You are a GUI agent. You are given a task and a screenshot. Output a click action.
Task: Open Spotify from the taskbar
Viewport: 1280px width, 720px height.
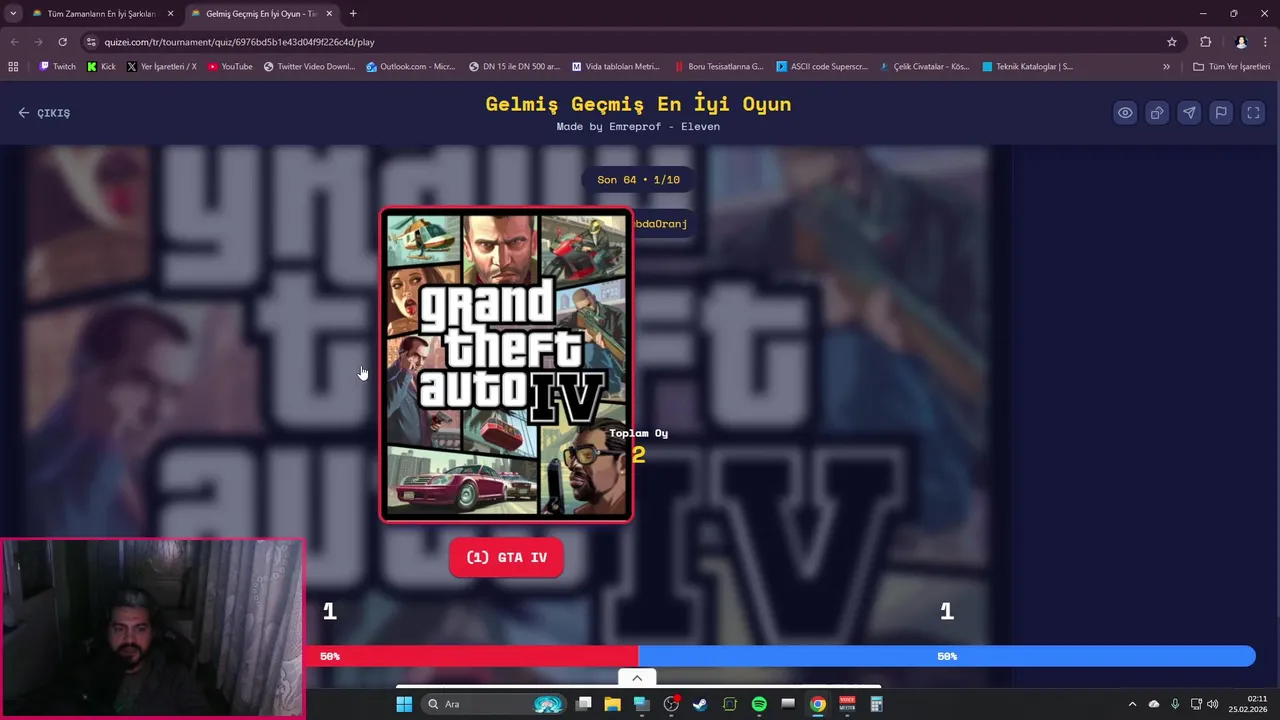pyautogui.click(x=759, y=704)
